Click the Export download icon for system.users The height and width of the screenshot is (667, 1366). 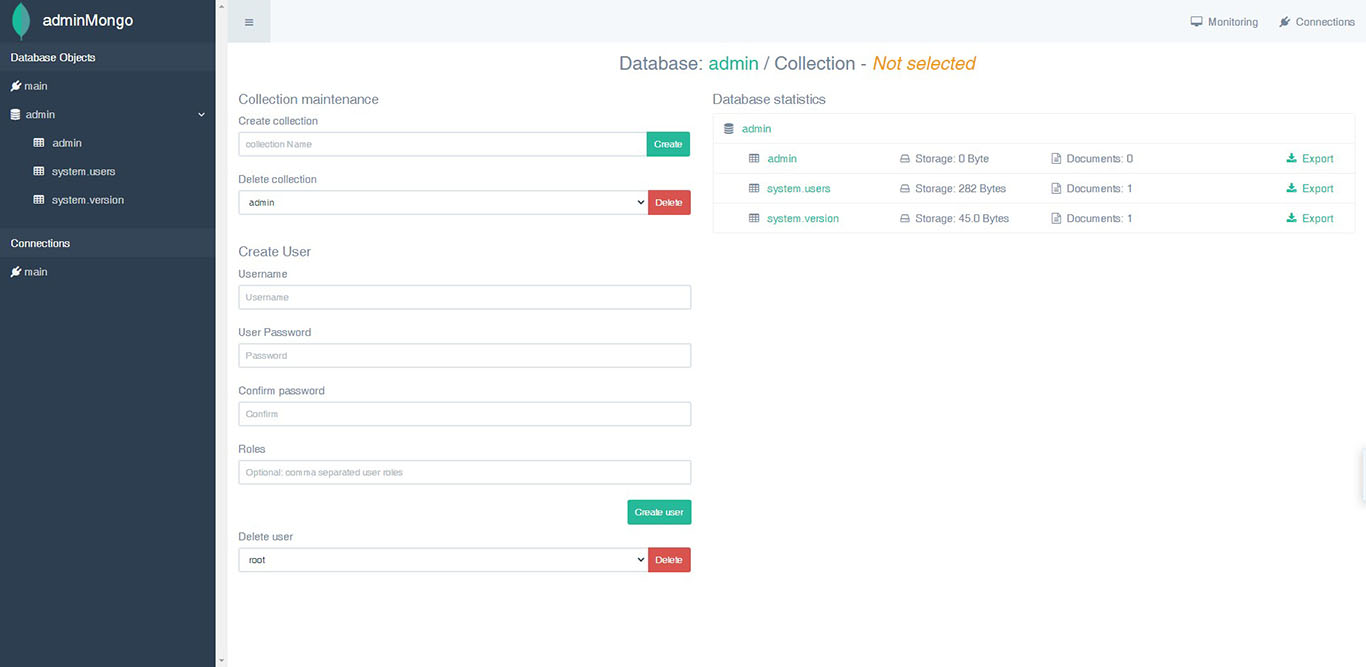(1292, 188)
